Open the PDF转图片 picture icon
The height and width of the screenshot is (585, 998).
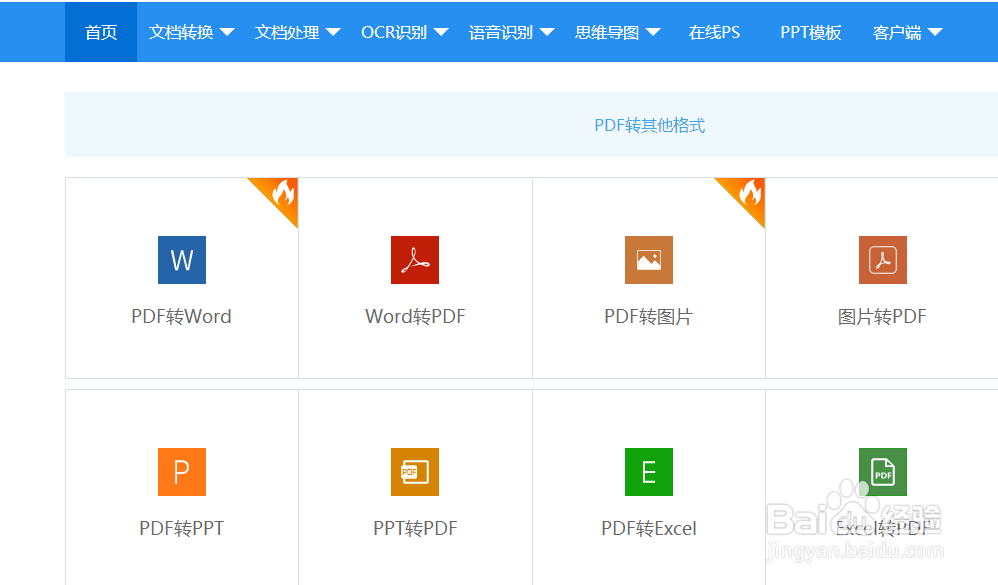(649, 260)
